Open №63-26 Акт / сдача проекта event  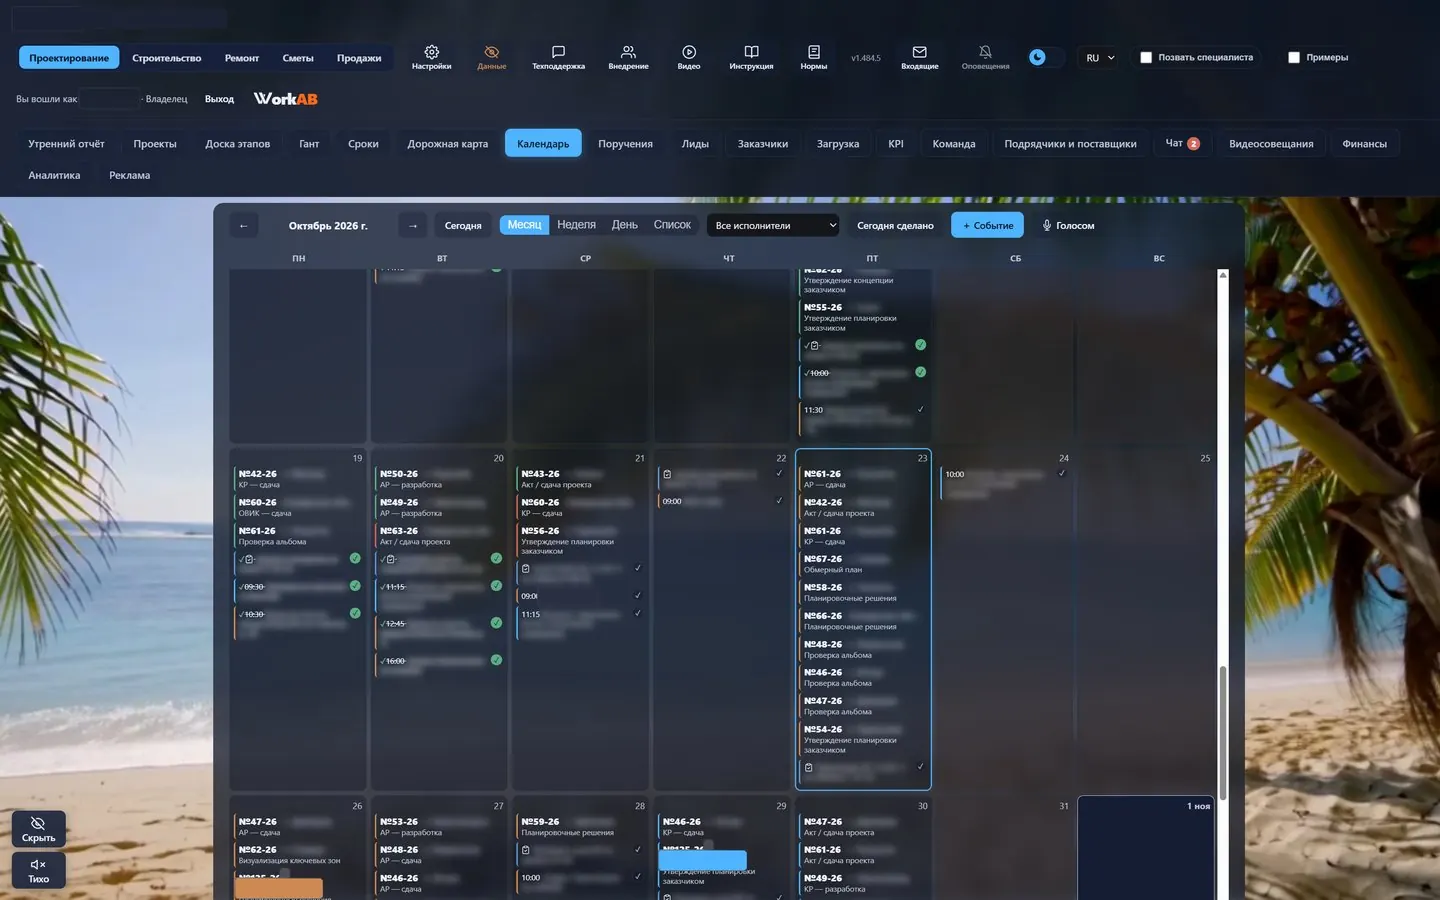pyautogui.click(x=439, y=536)
